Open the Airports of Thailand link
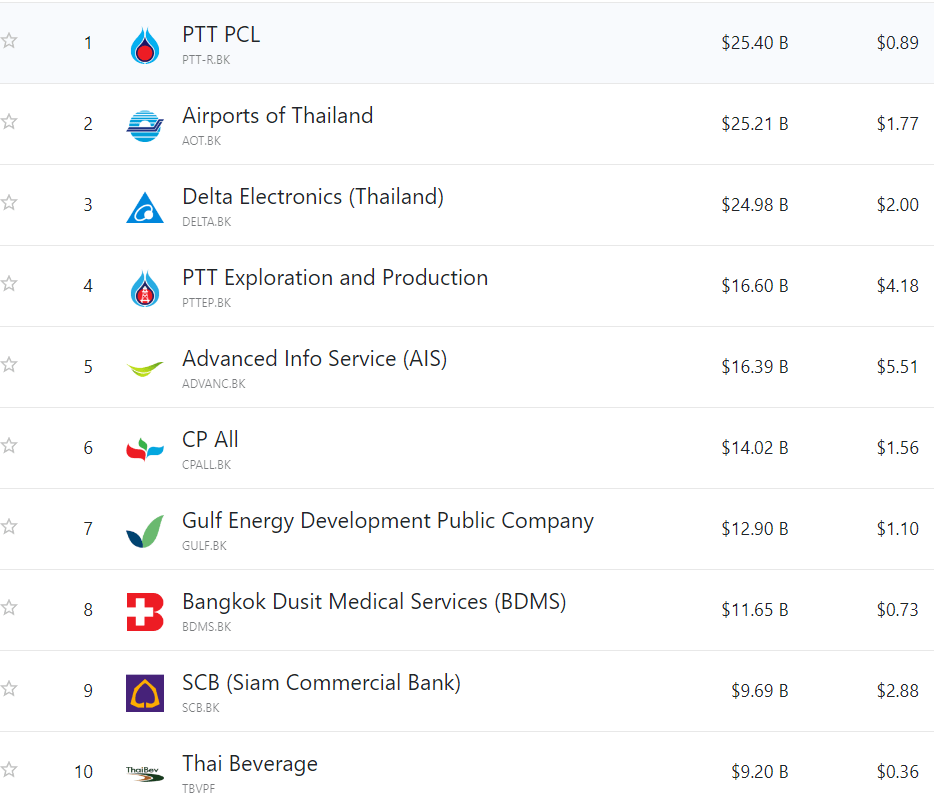The image size is (934, 802). (x=277, y=116)
